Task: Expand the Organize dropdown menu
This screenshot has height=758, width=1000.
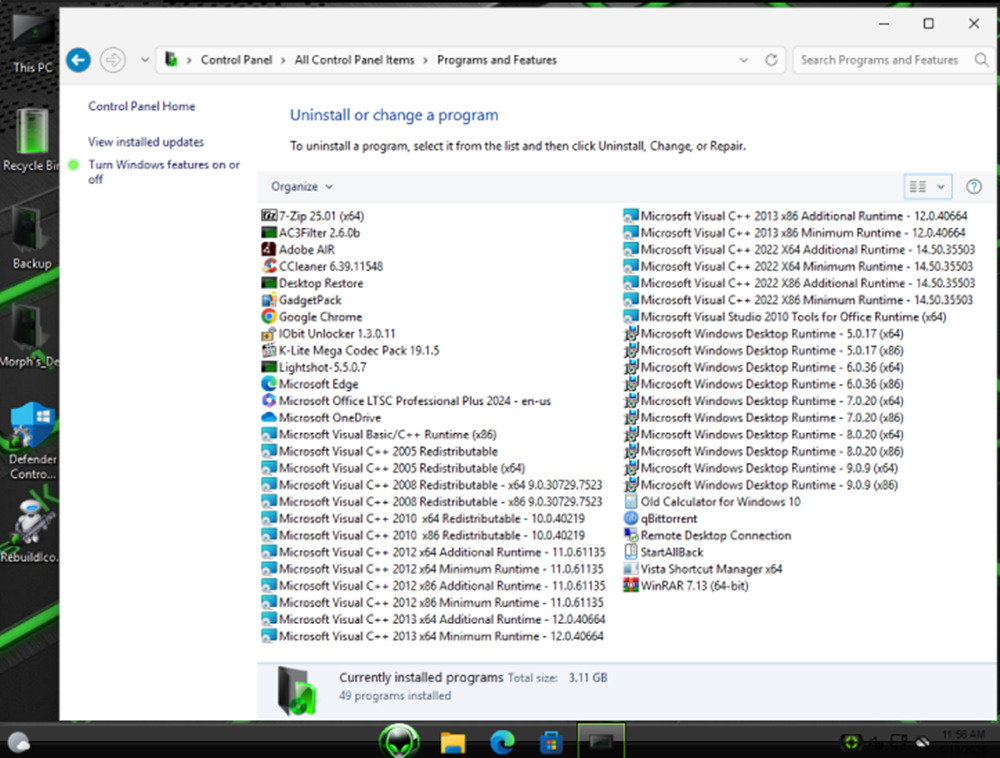Action: pyautogui.click(x=301, y=187)
